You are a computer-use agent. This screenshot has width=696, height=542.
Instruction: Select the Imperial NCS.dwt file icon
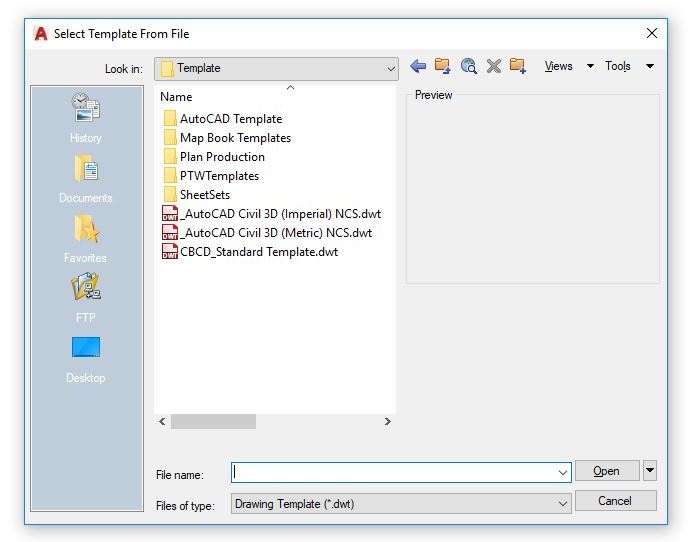tap(170, 214)
